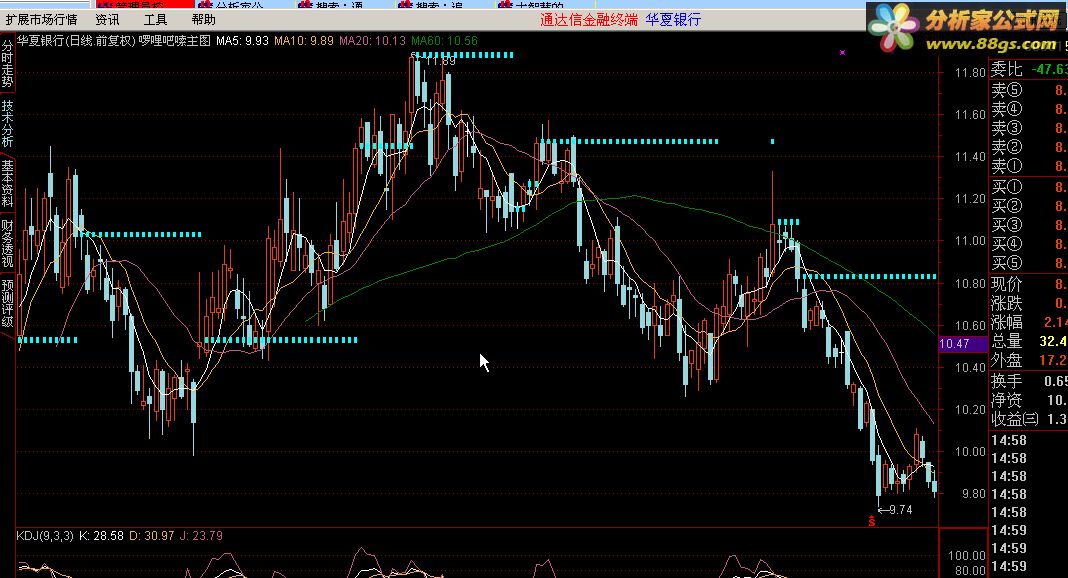Click the 10.20 price axis label

pyautogui.click(x=970, y=410)
